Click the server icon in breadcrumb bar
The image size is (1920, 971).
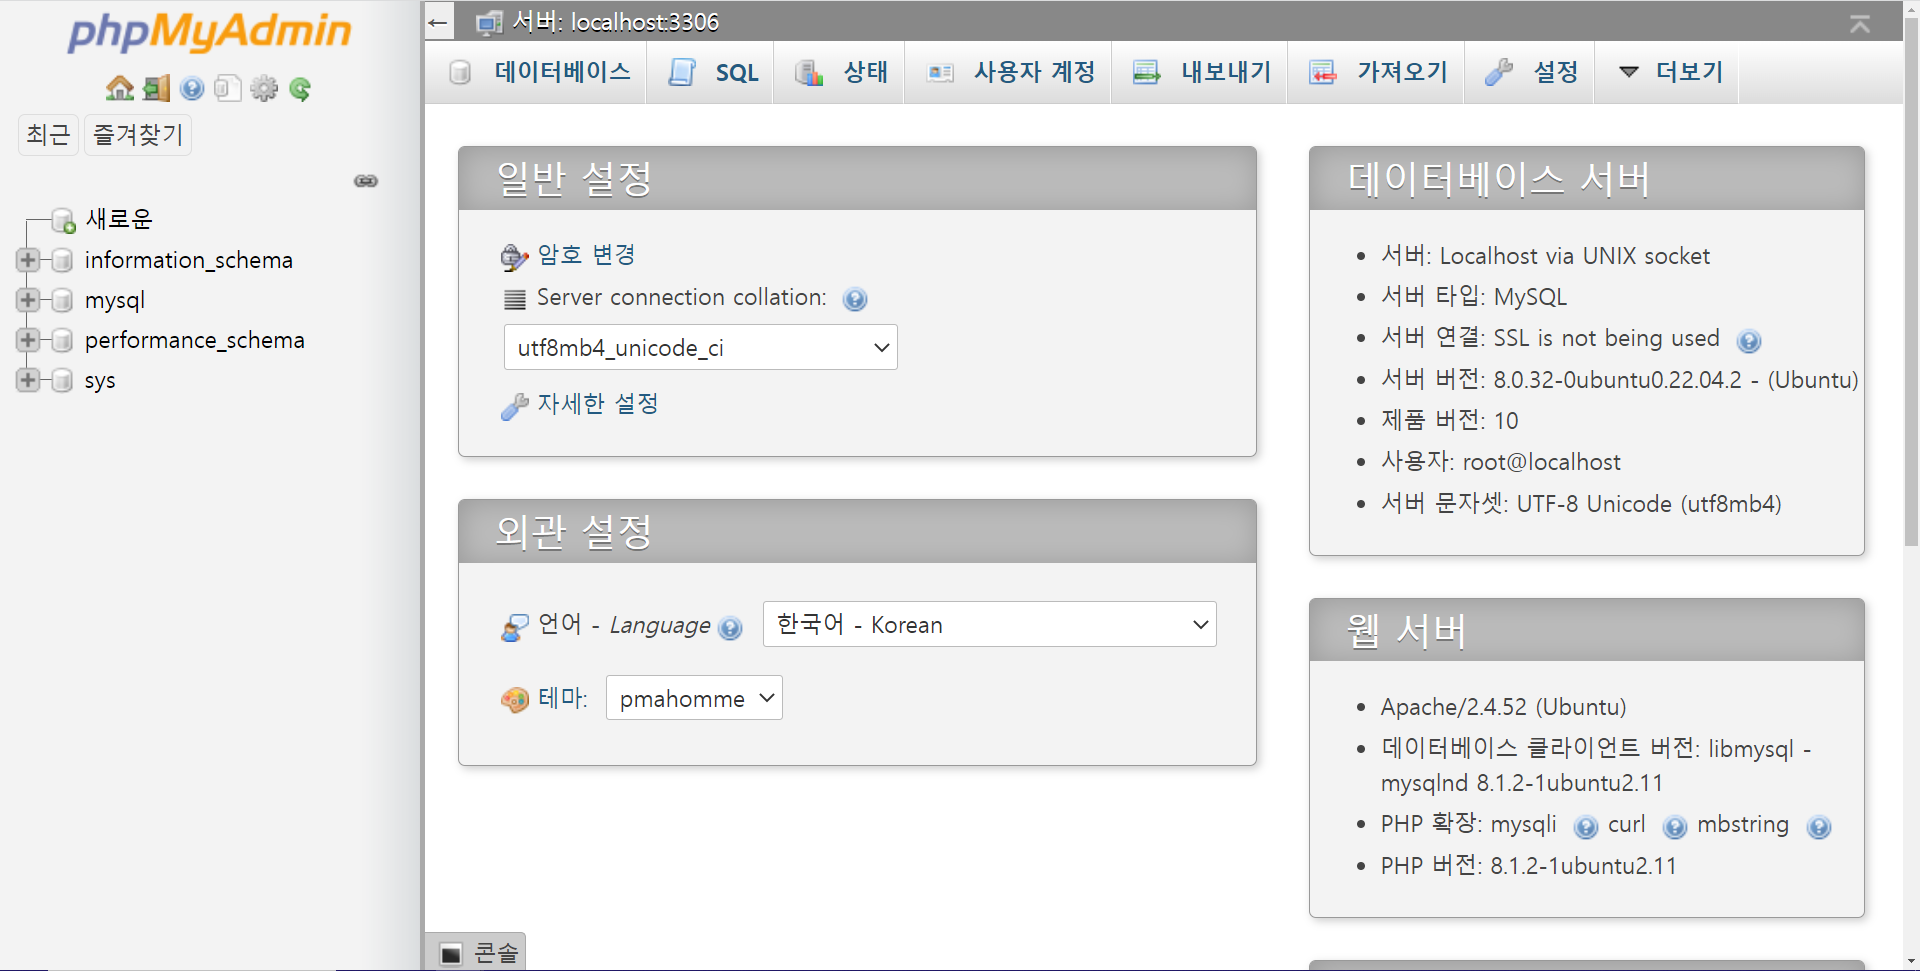(489, 22)
